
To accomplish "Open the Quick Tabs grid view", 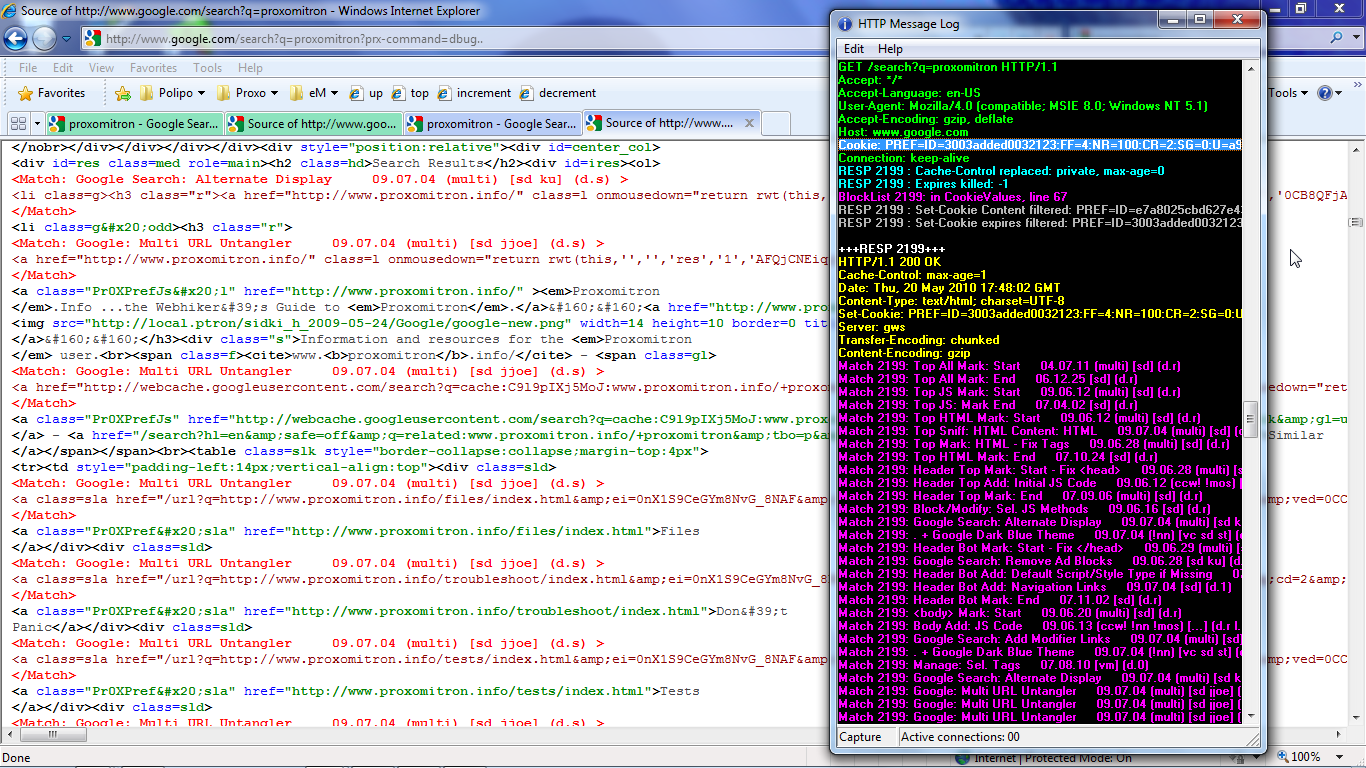I will pos(17,124).
